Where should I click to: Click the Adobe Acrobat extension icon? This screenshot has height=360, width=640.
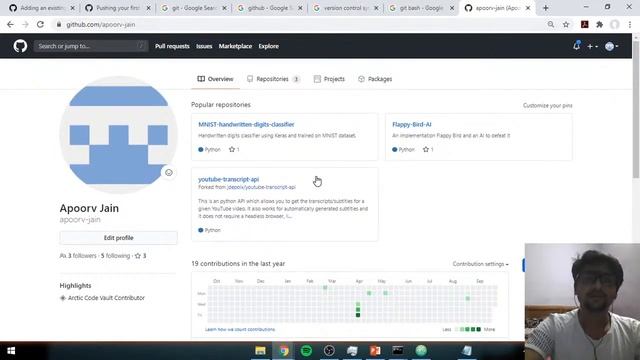click(x=584, y=24)
